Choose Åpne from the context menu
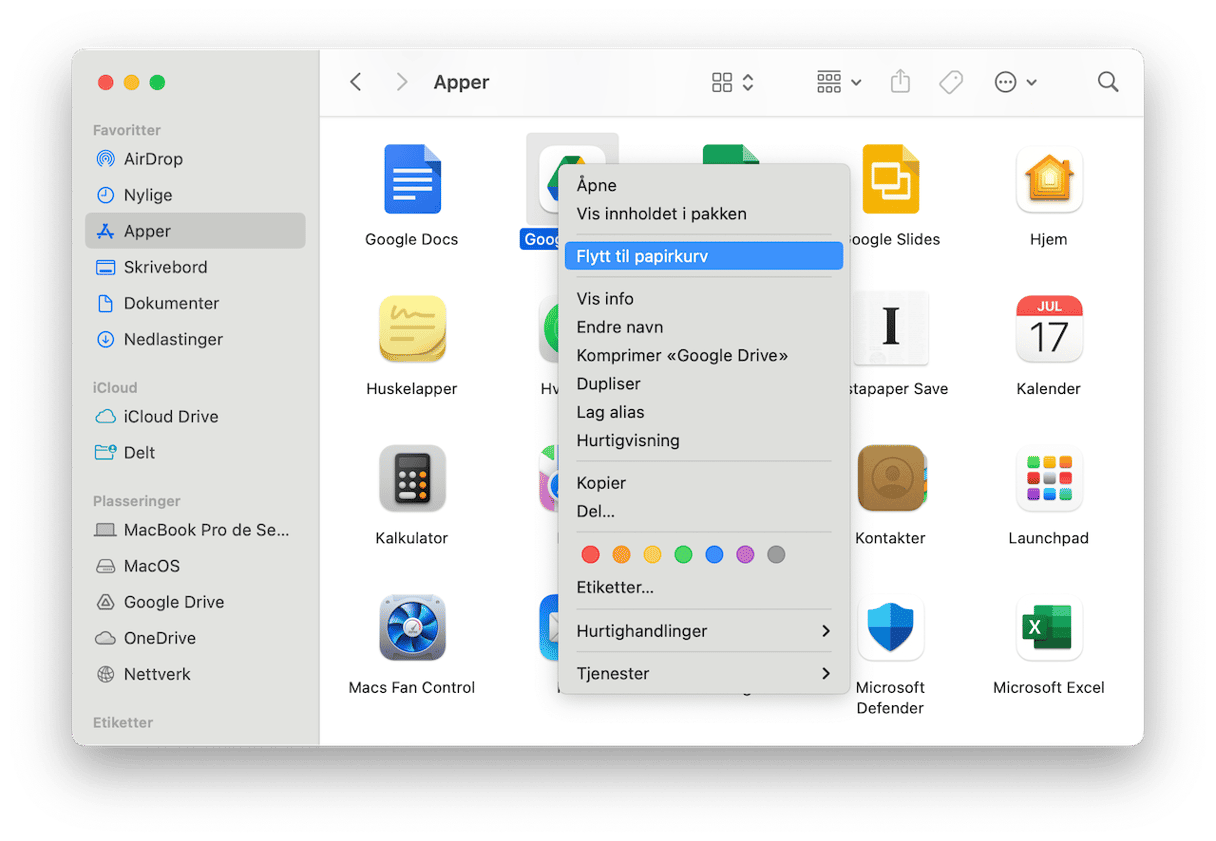Screen dimensions: 1216x841 coord(704,185)
